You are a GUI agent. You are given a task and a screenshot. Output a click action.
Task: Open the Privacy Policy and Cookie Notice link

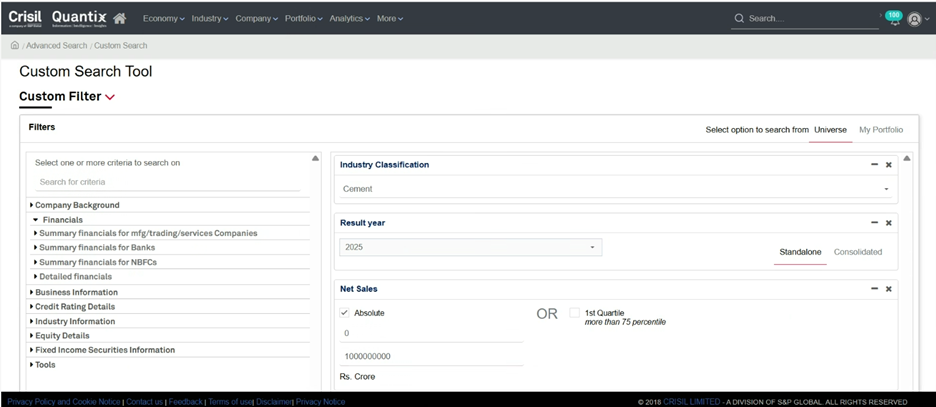pyautogui.click(x=64, y=402)
